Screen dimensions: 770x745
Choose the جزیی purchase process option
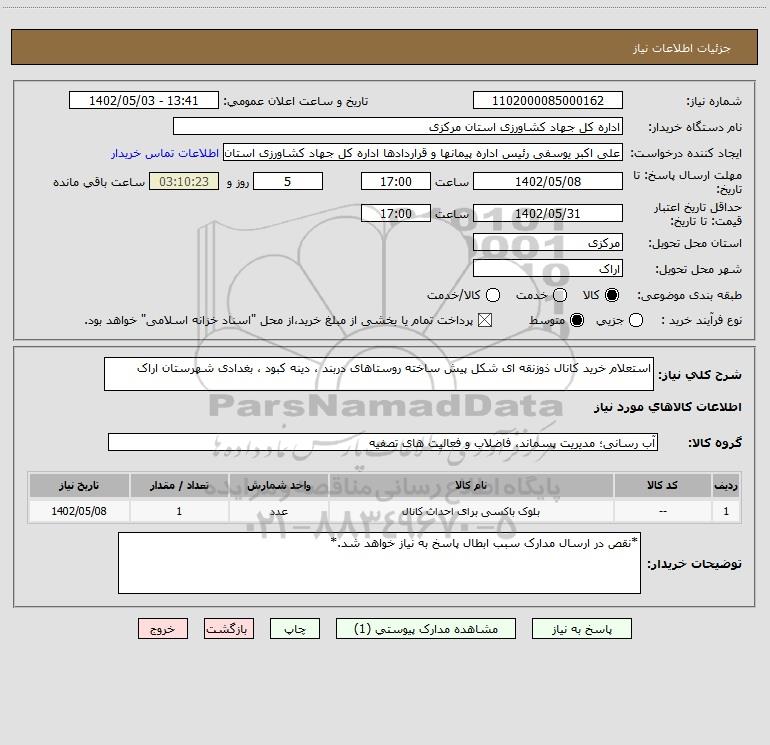coord(635,321)
